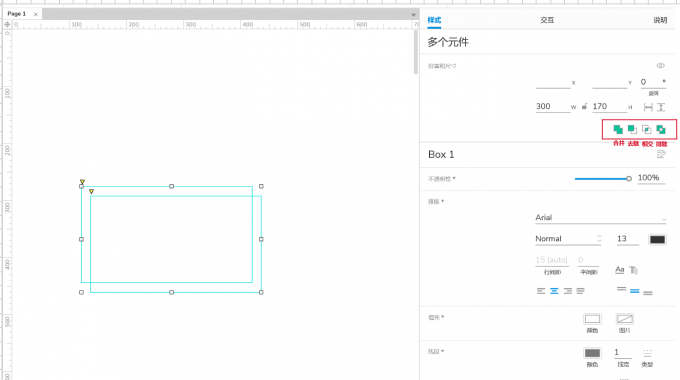
Task: Click the left-middle selection handle
Action: [81, 239]
